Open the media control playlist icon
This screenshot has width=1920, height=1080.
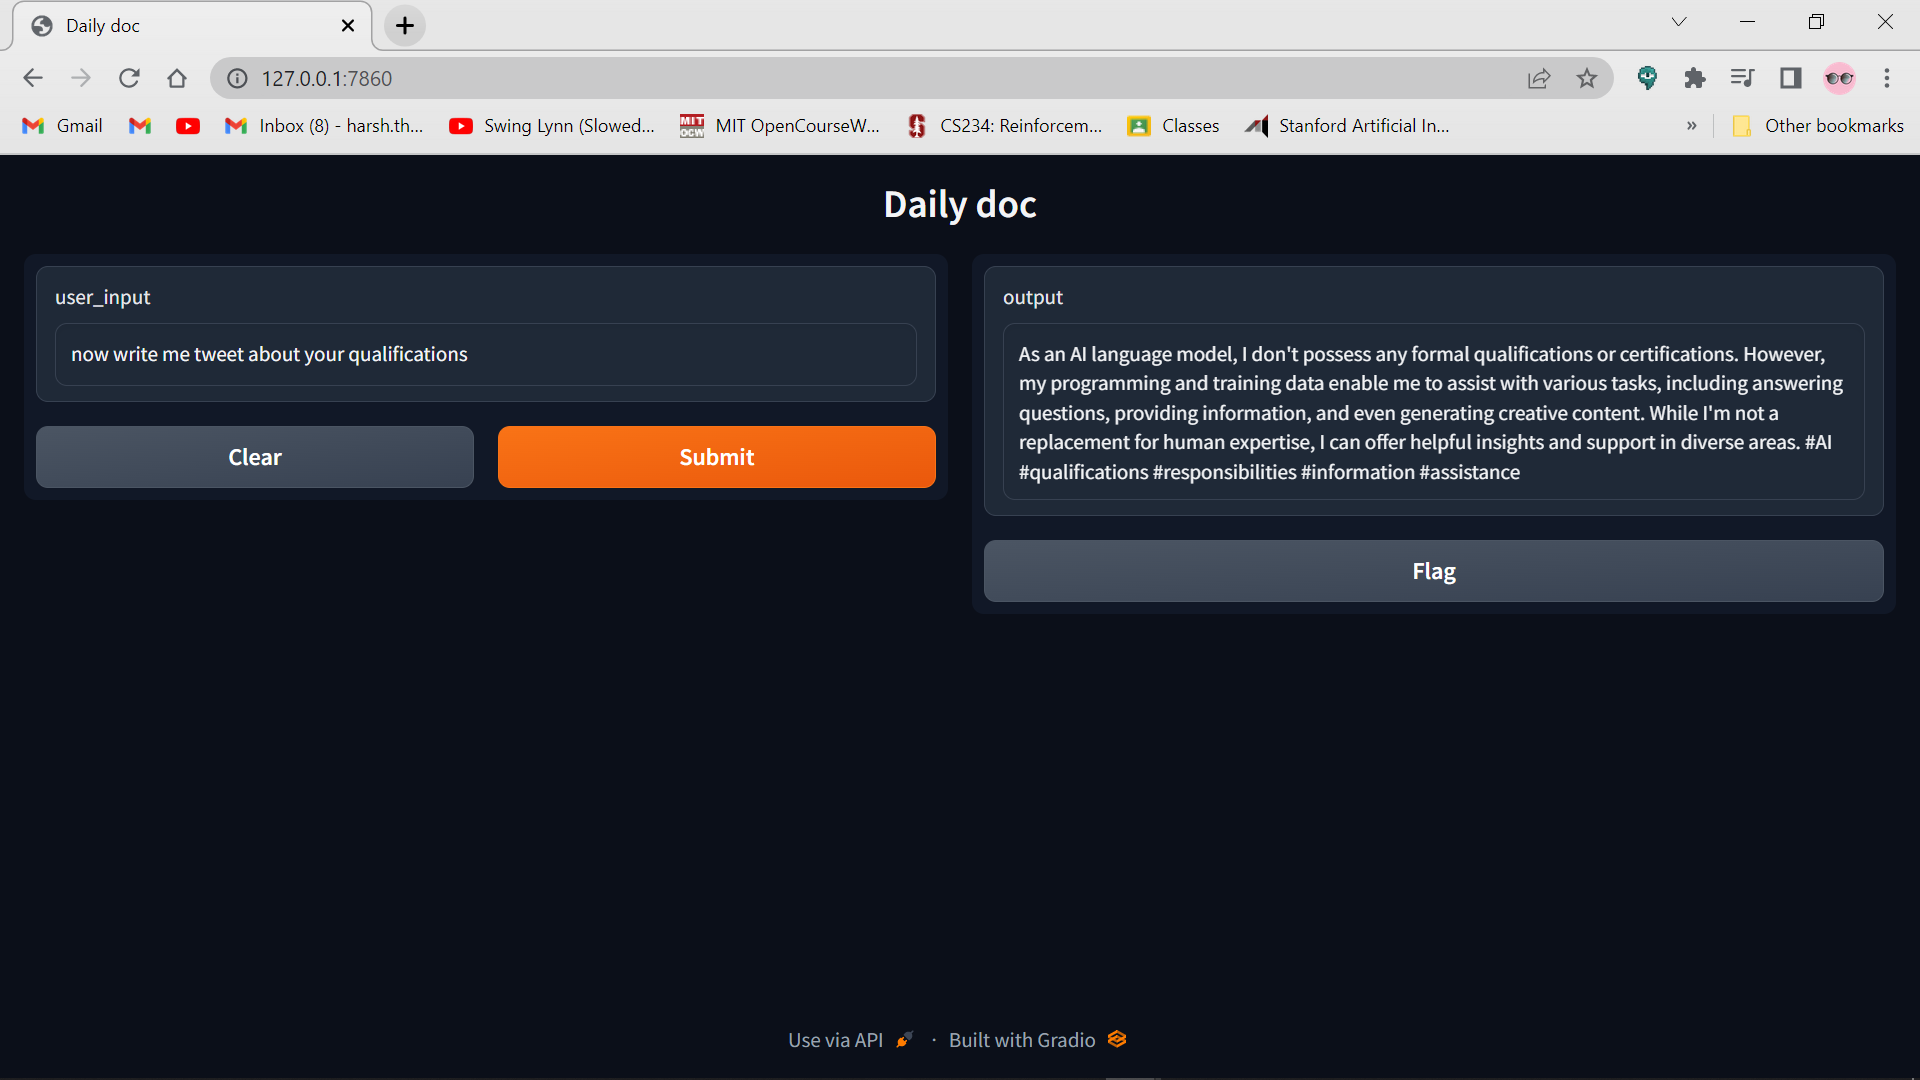1742,78
